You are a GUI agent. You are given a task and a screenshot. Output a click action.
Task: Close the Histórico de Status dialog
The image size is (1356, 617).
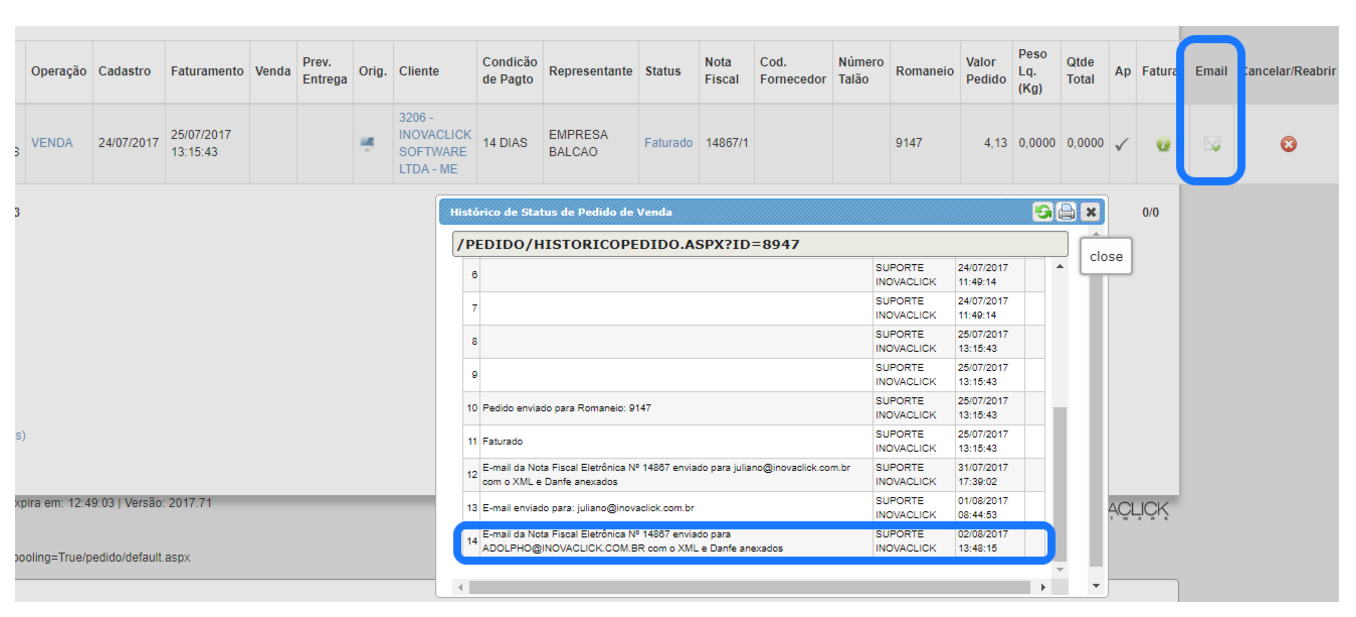tap(1090, 212)
